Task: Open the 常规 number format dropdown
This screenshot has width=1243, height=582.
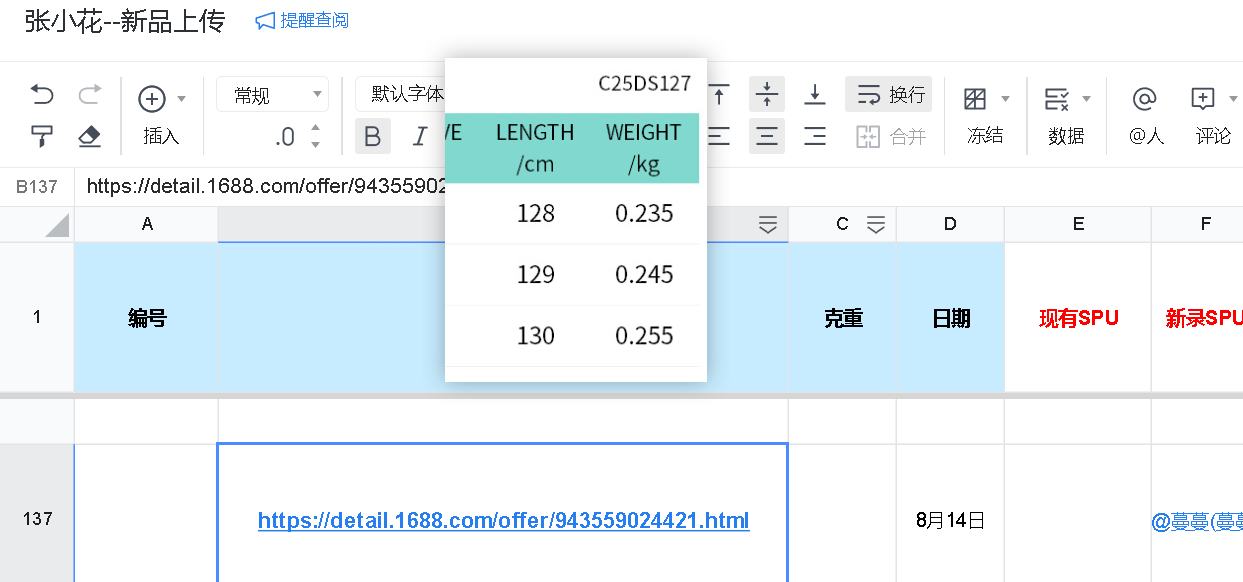Action: point(272,95)
